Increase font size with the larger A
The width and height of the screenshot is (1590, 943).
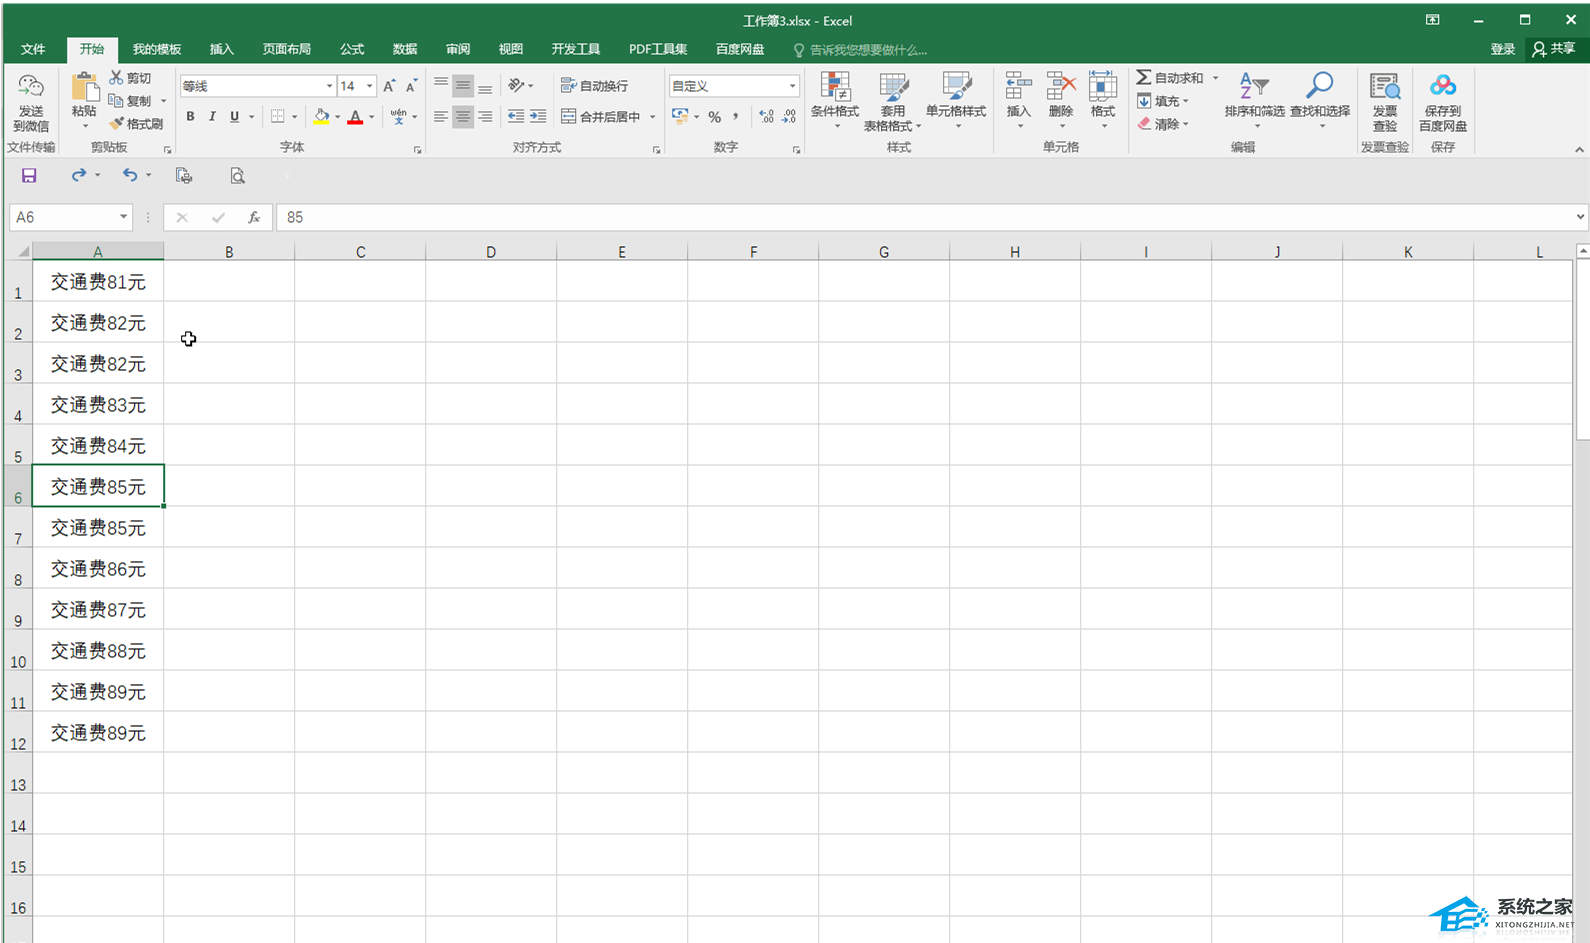[x=389, y=86]
